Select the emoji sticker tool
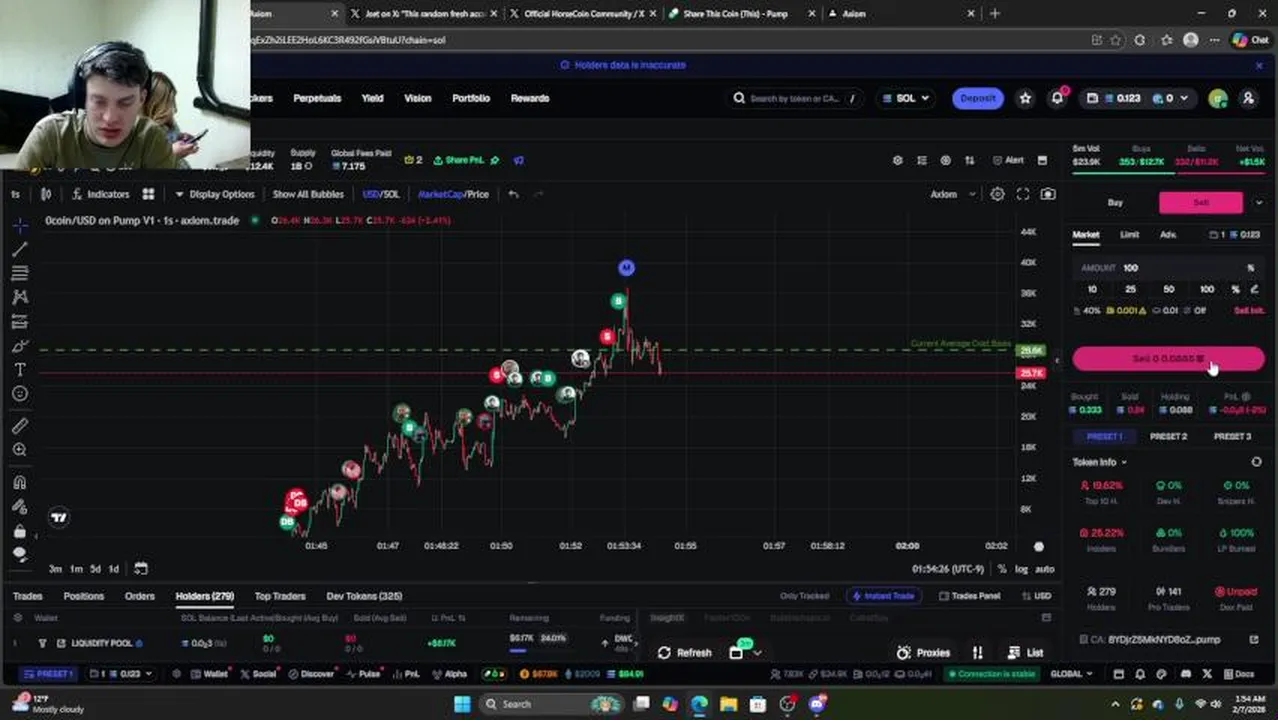This screenshot has width=1278, height=720. pyautogui.click(x=20, y=394)
